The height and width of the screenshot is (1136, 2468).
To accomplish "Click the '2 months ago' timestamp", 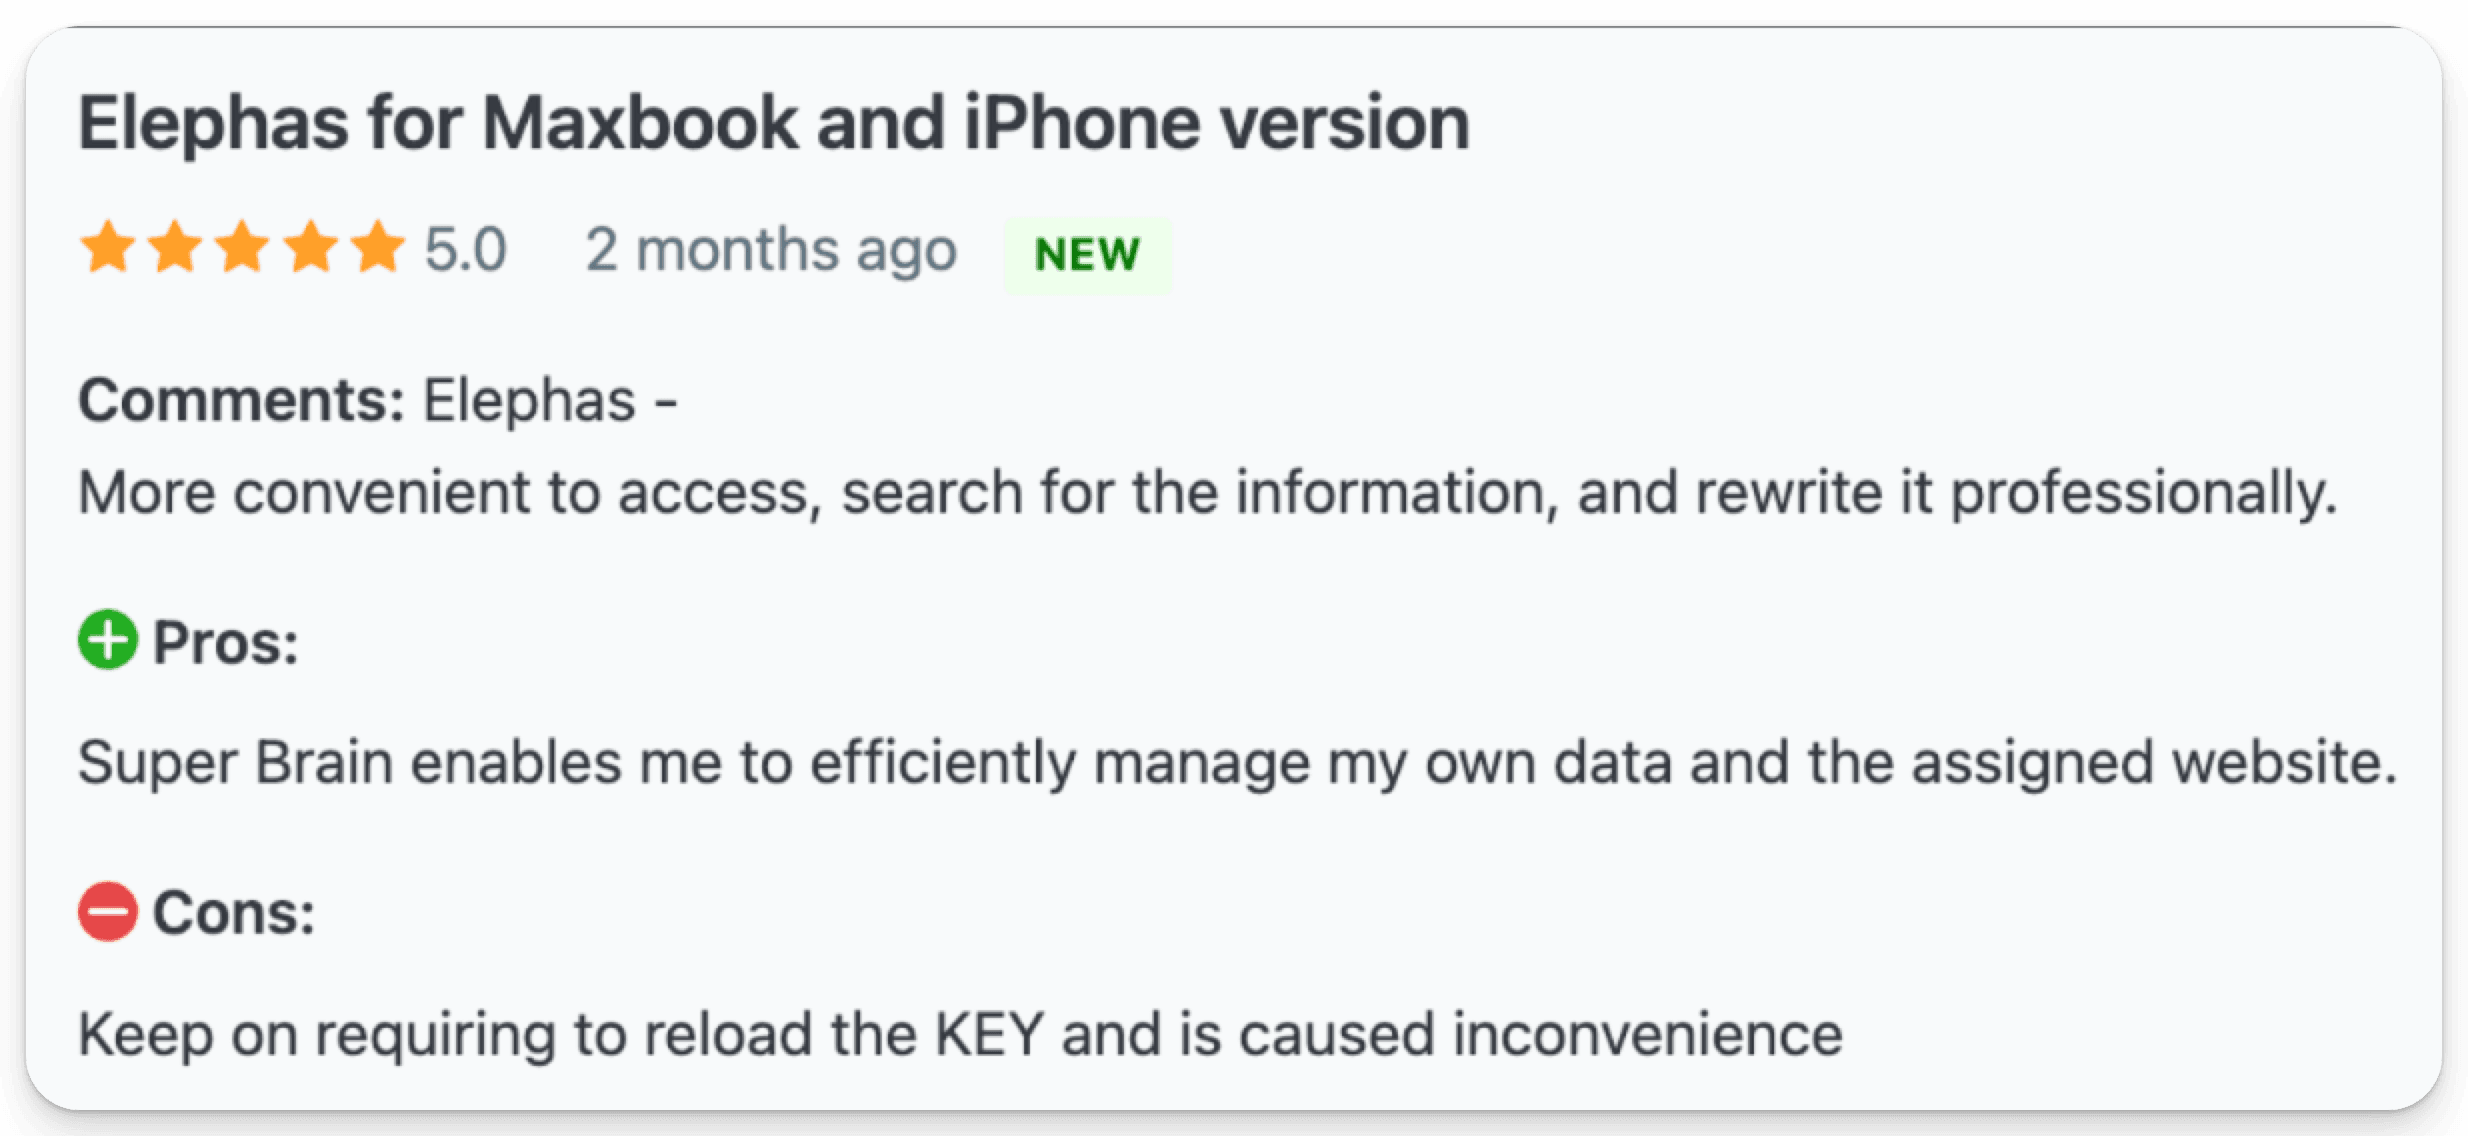I will [770, 250].
